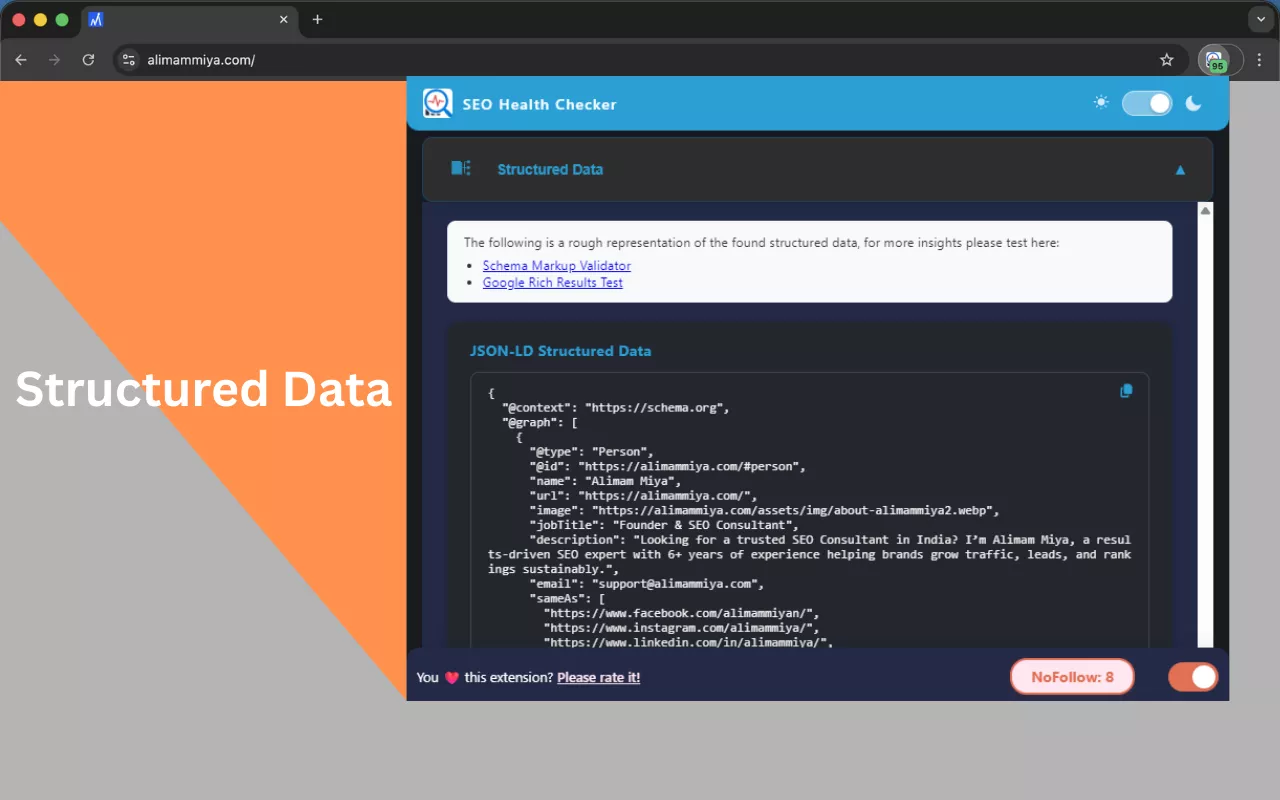Open the Schema Markup Validator link

(x=556, y=266)
